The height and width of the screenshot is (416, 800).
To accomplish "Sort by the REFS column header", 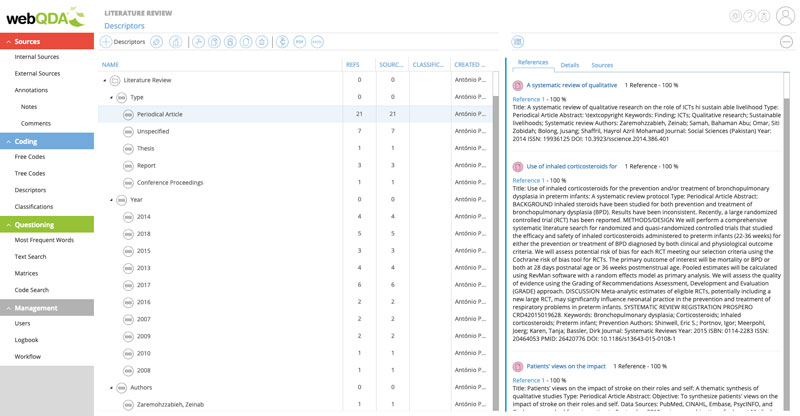I will click(353, 65).
